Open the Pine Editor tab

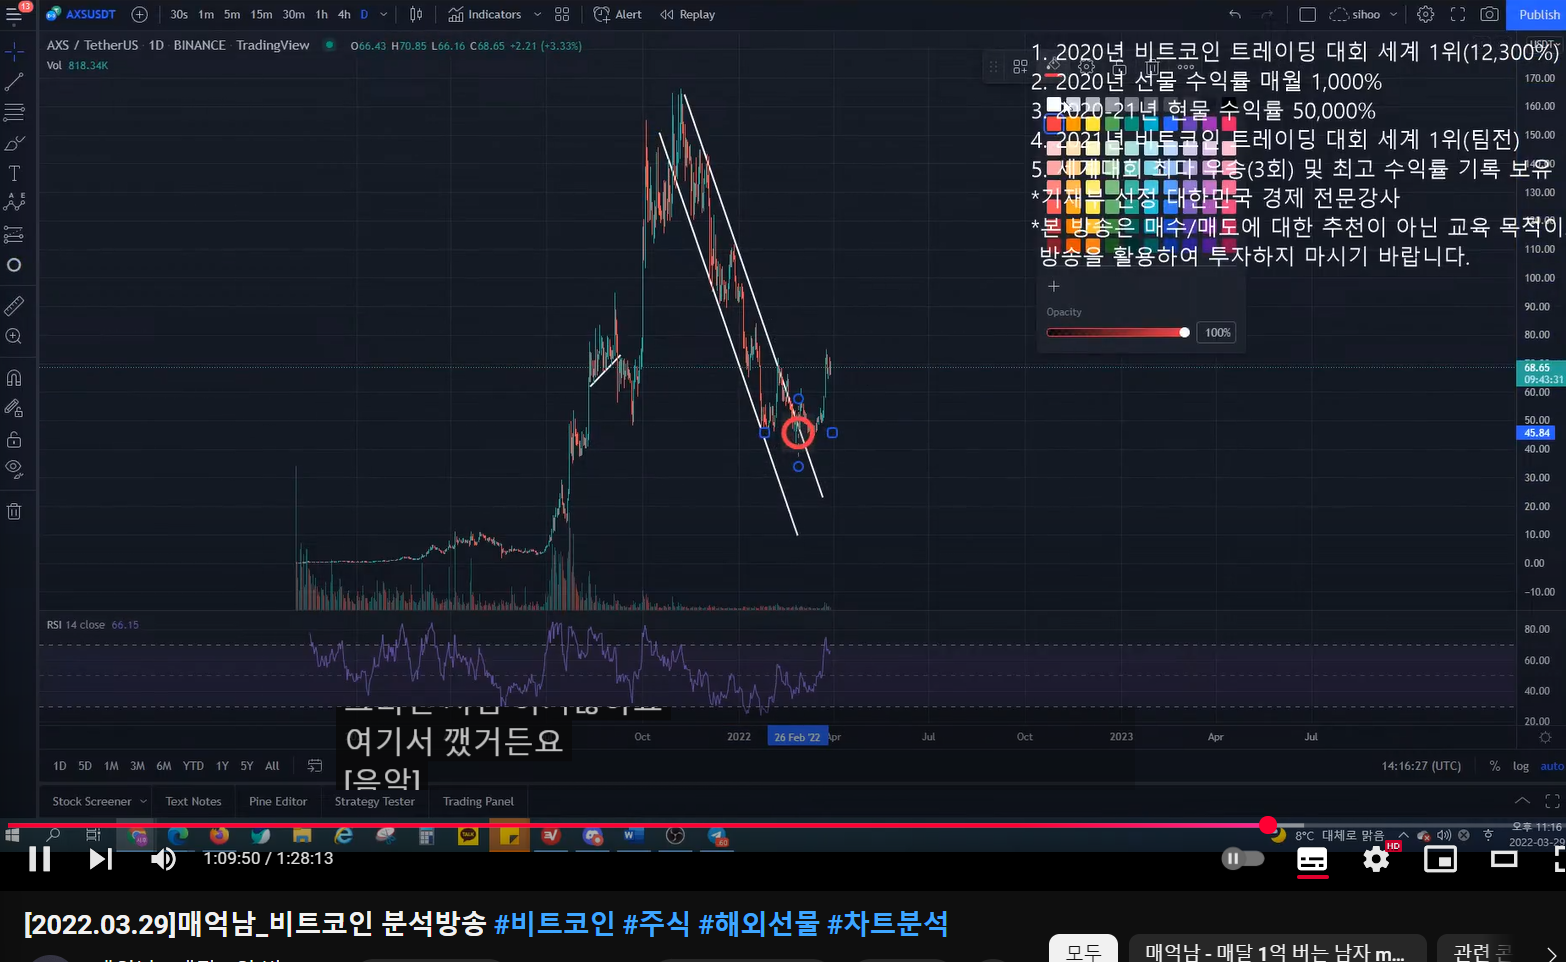tap(278, 802)
